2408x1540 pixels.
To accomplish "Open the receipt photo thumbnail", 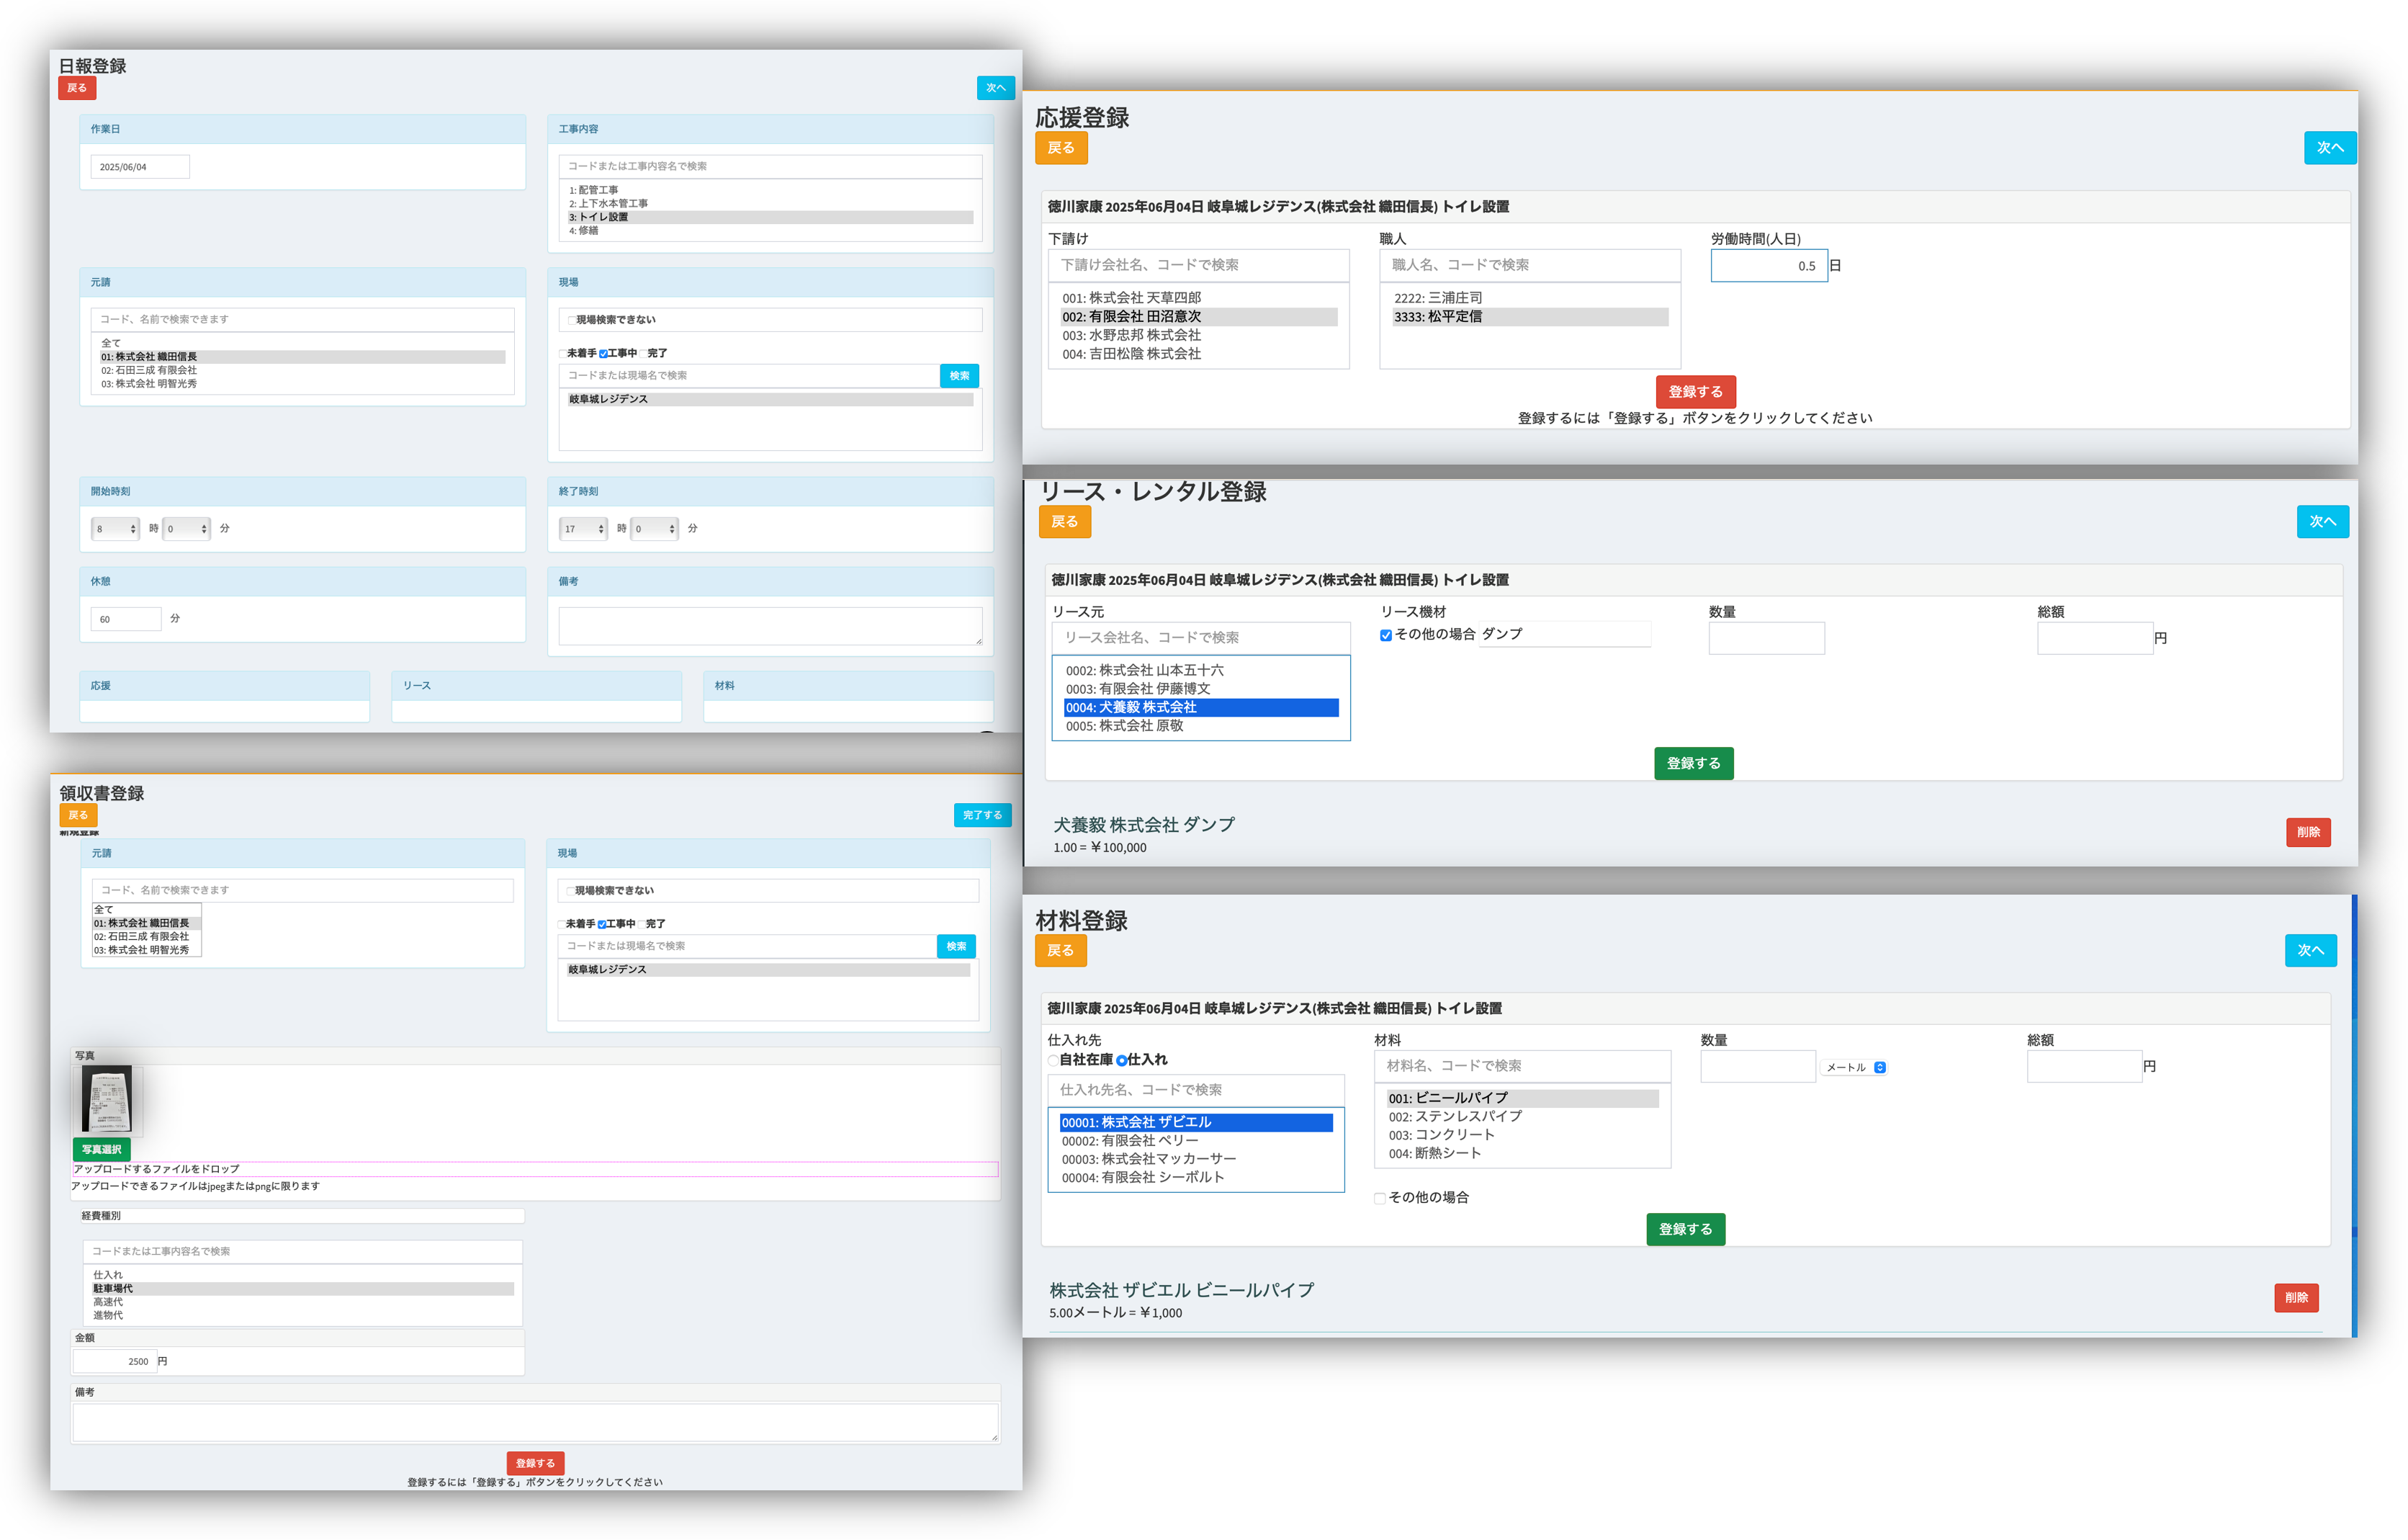I will pyautogui.click(x=107, y=1099).
